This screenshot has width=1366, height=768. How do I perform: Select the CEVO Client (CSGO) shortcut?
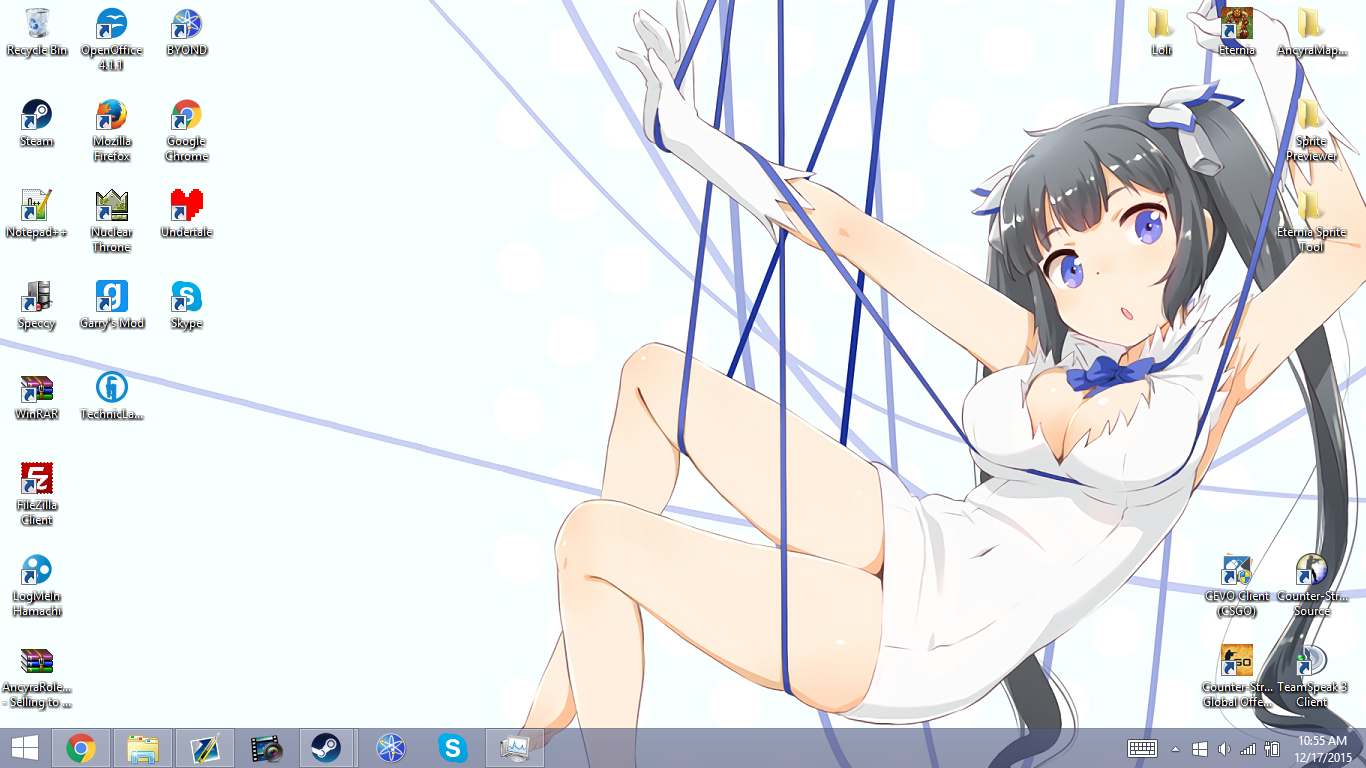[1237, 585]
